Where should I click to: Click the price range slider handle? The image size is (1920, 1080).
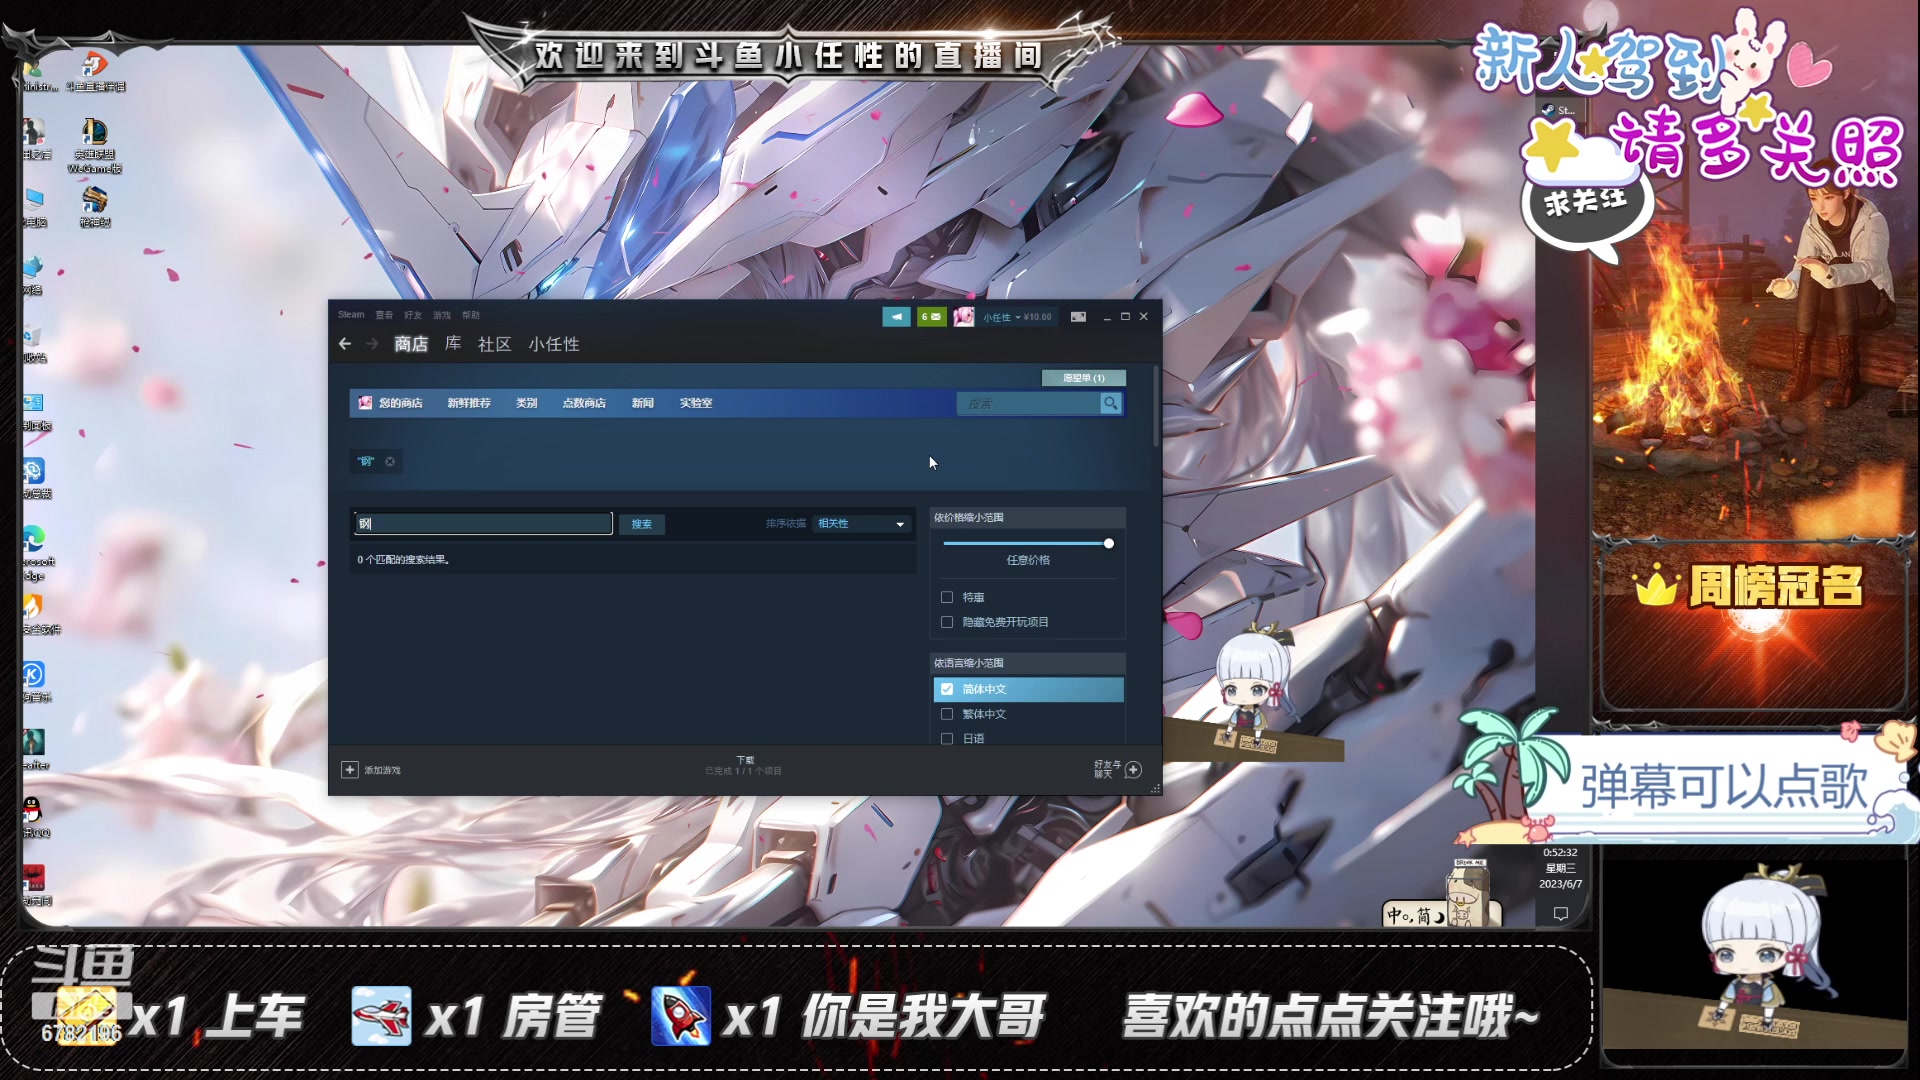click(1109, 543)
